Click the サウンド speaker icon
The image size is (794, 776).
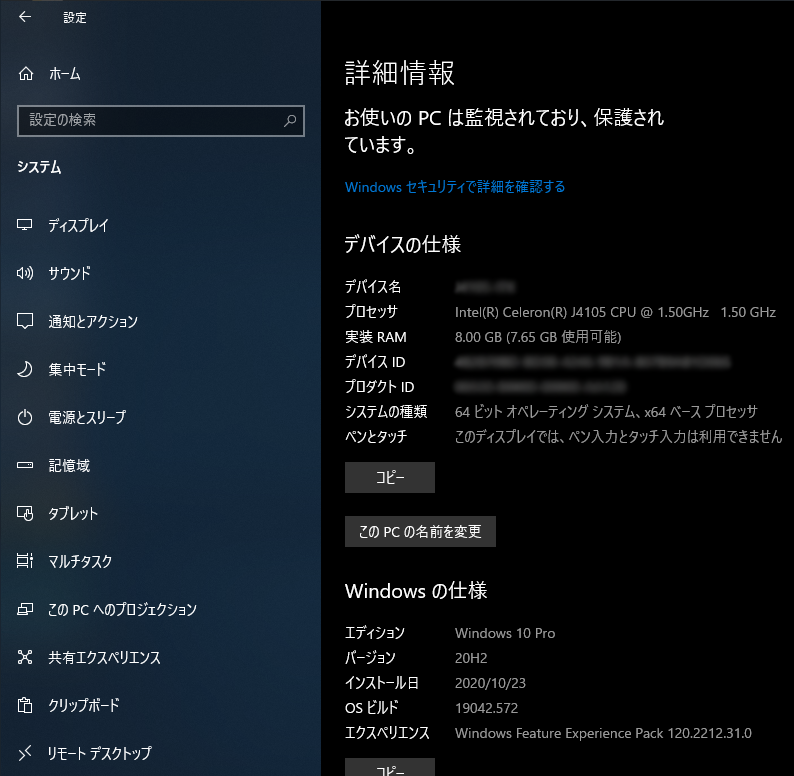point(25,273)
